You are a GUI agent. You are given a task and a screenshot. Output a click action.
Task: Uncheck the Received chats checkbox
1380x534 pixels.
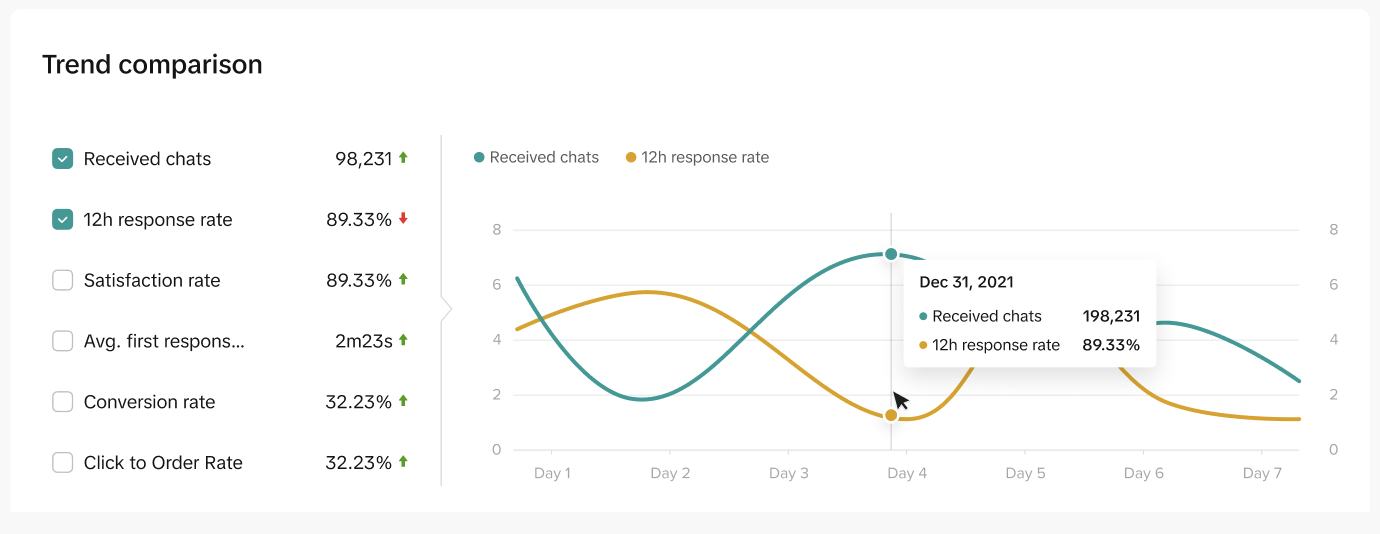tap(63, 159)
